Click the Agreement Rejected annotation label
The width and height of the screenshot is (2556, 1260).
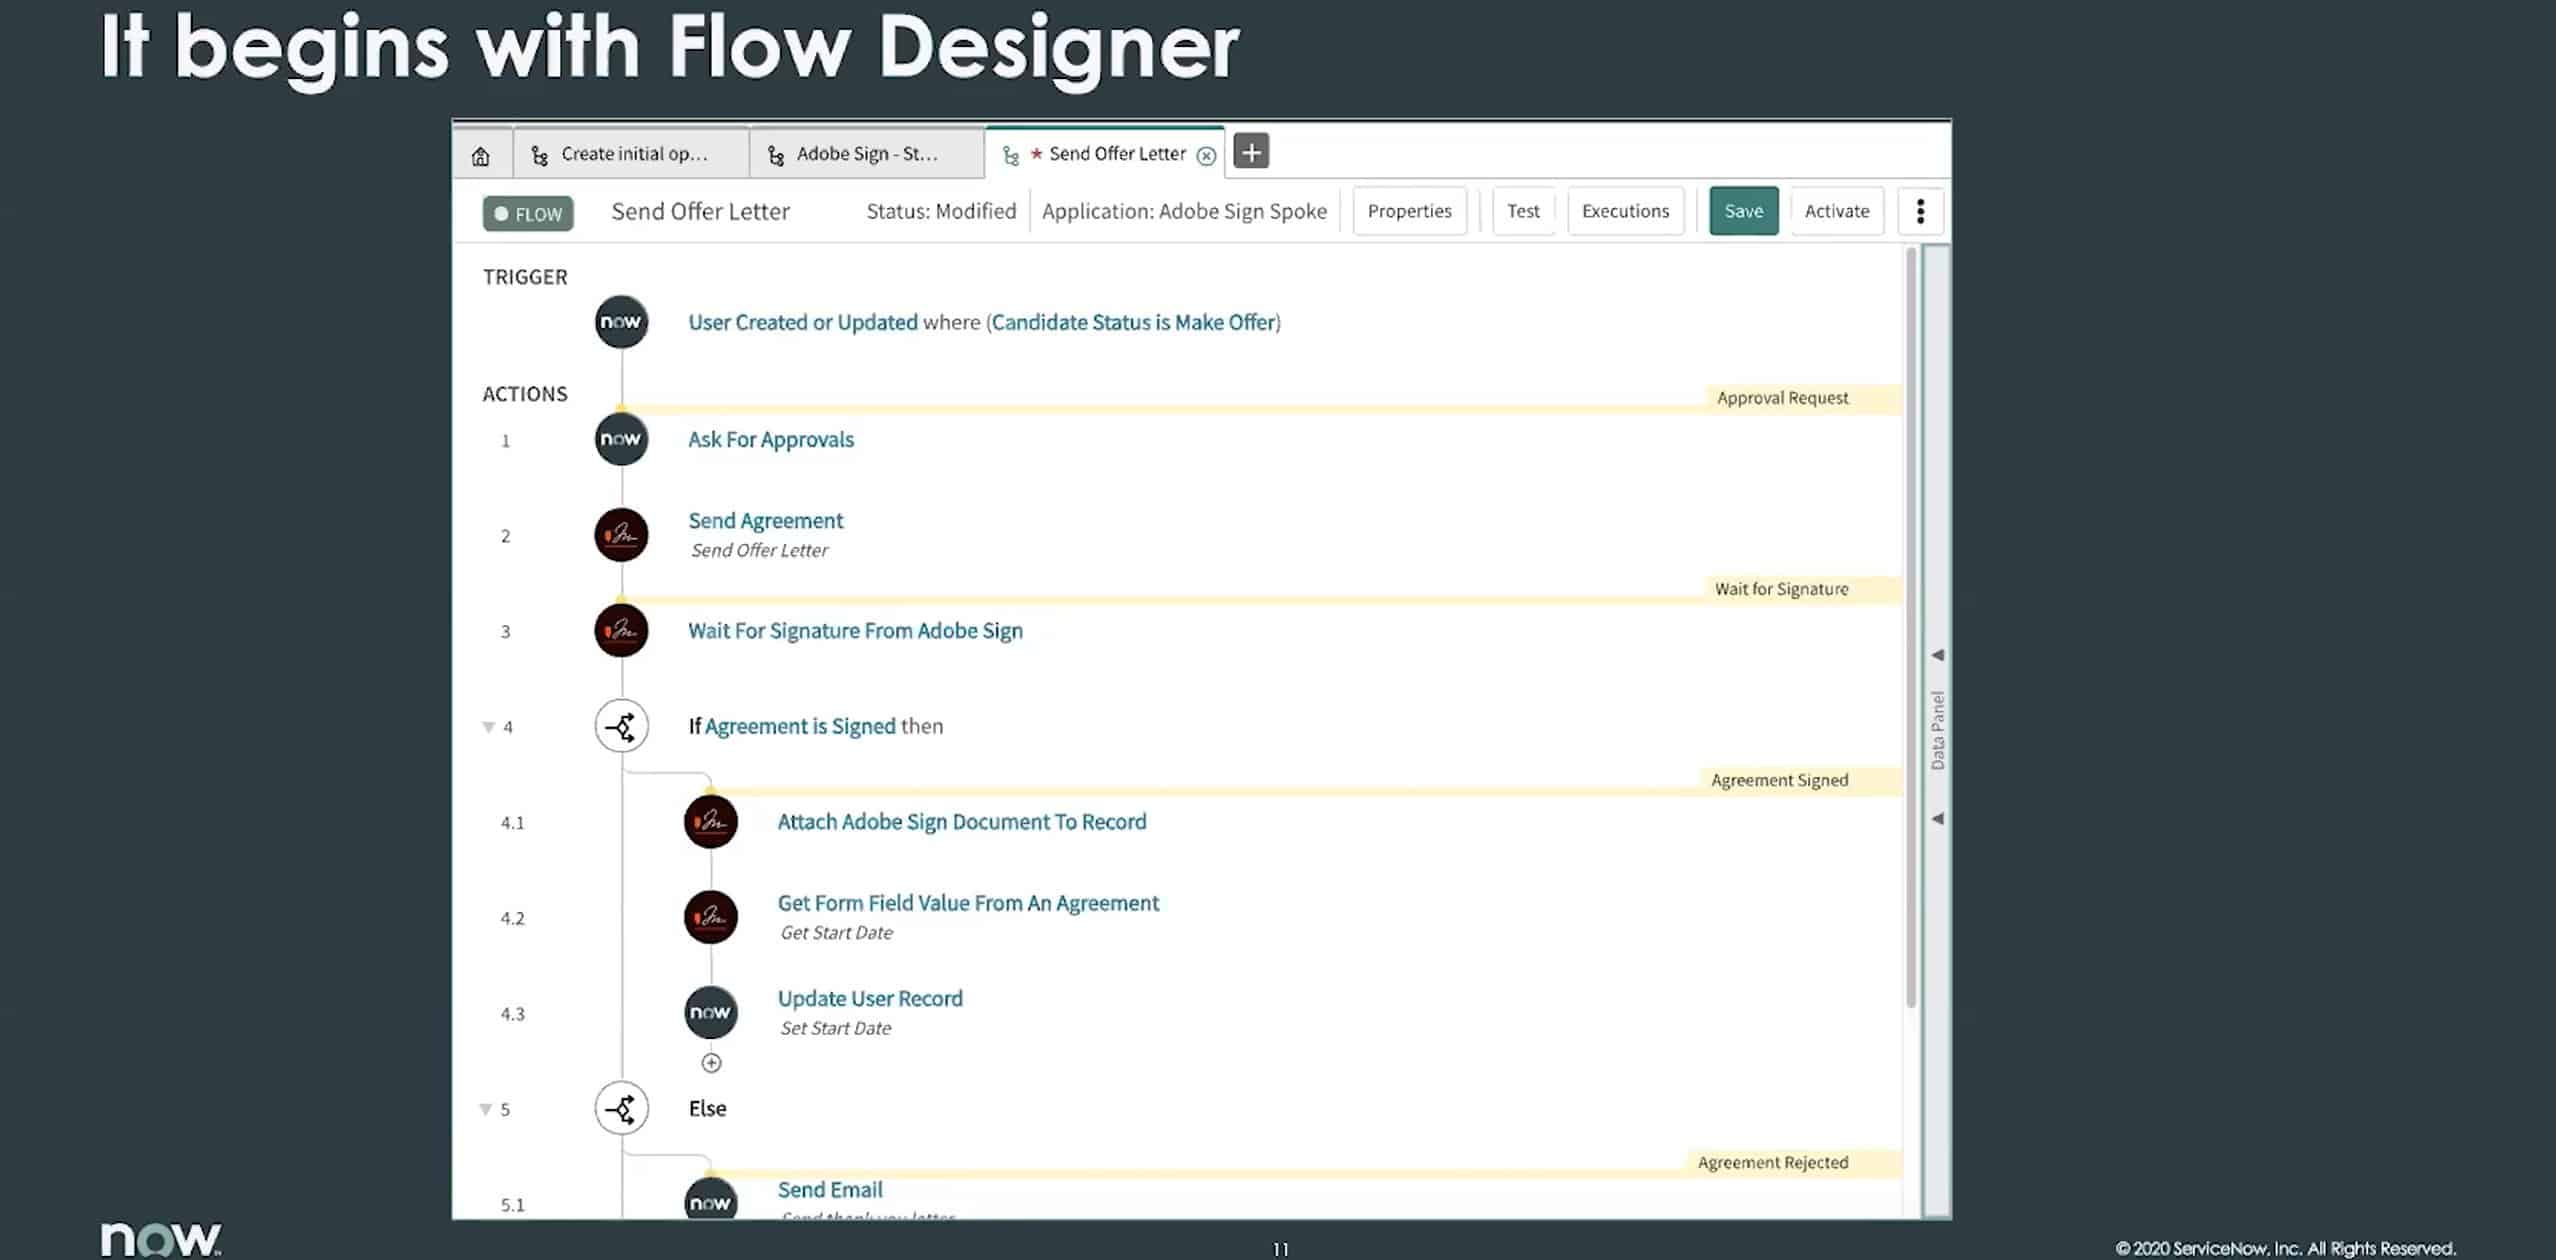click(1772, 1162)
